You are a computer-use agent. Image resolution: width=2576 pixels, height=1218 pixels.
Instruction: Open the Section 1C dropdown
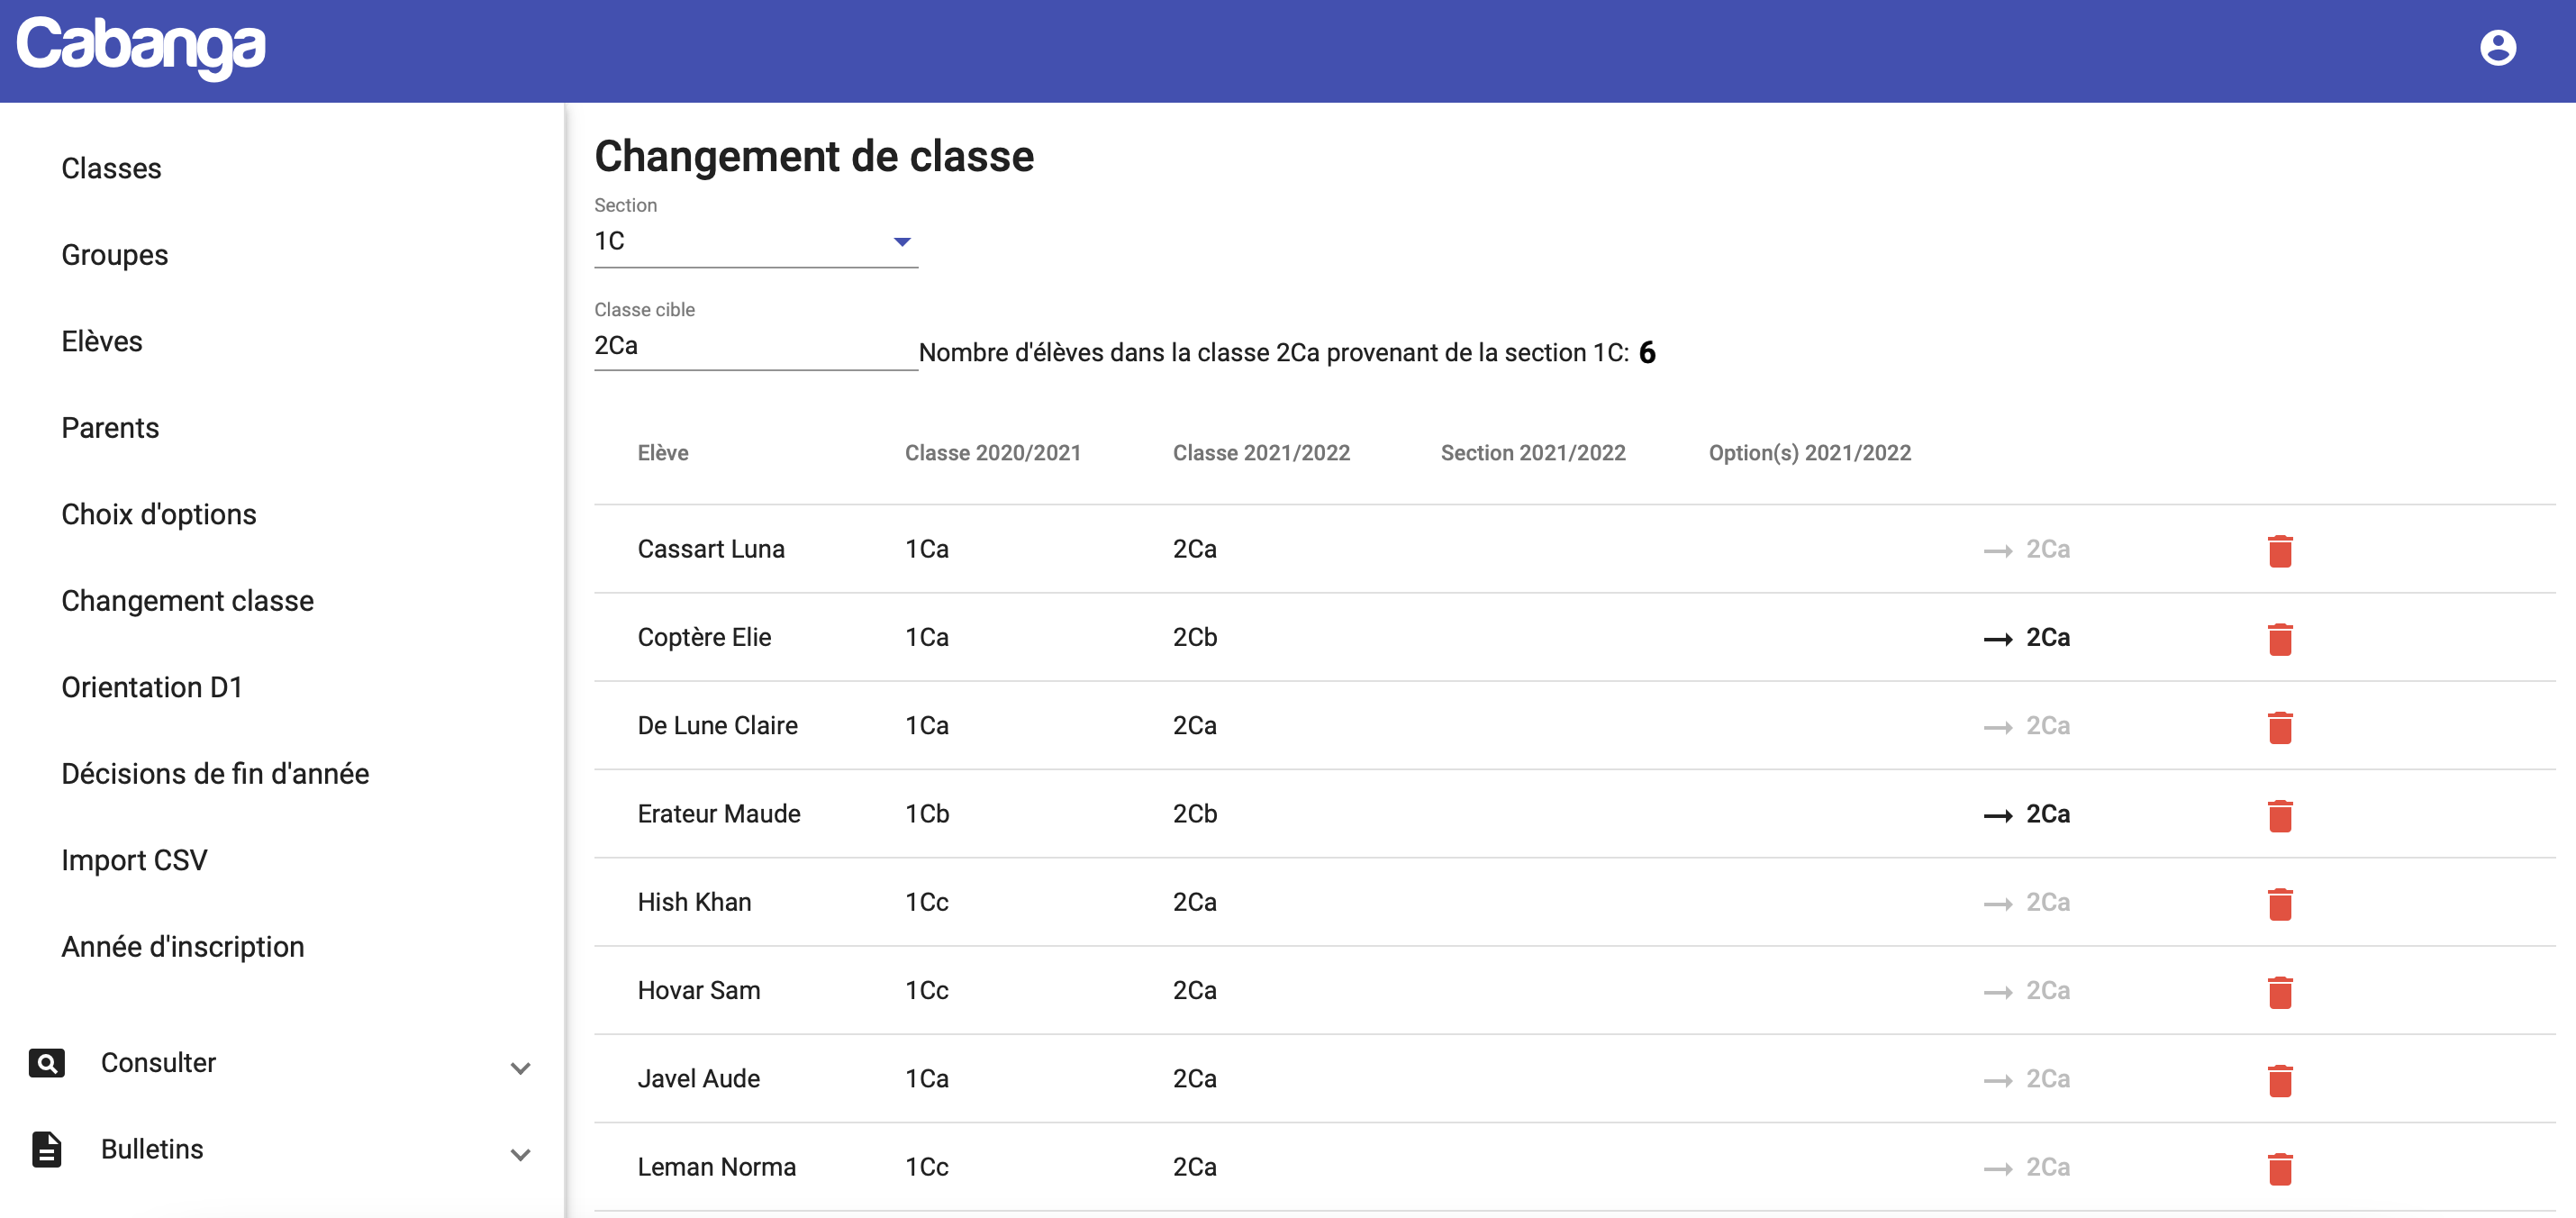(x=755, y=241)
